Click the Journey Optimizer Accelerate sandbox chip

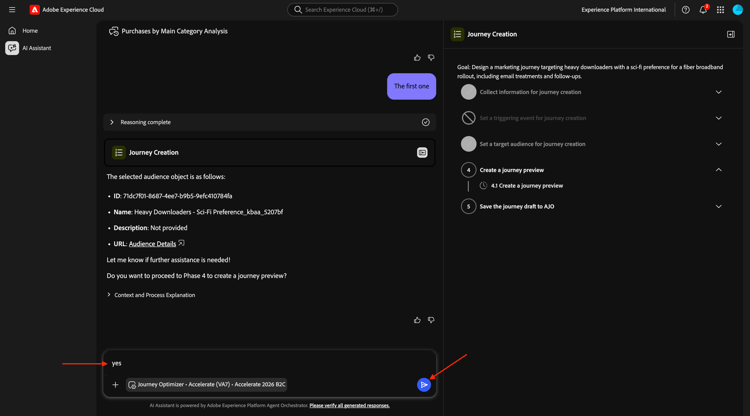coord(206,384)
